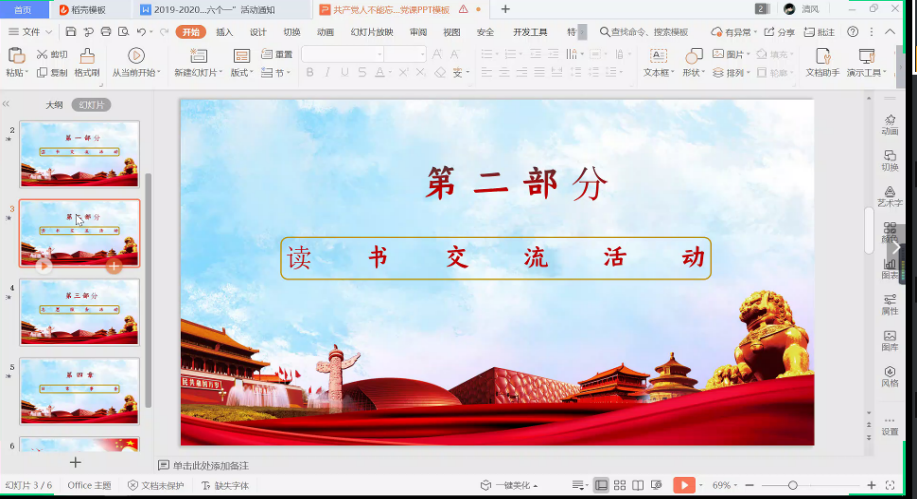Expand the 文件 menu dropdown arrow

(x=49, y=32)
